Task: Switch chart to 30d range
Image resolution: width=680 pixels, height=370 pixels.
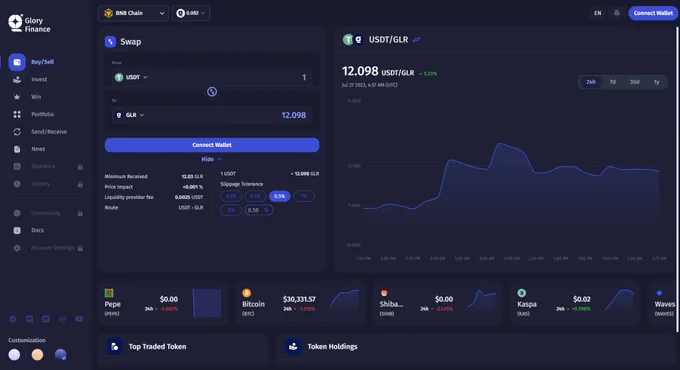Action: point(634,82)
